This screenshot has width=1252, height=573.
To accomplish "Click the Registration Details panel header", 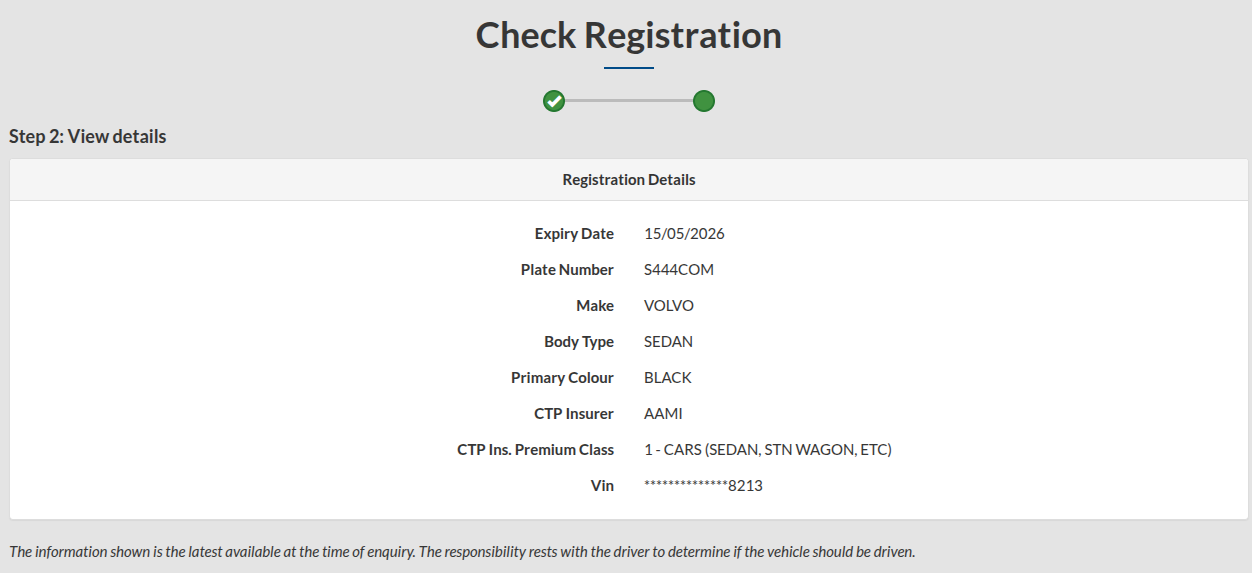I will [x=629, y=180].
